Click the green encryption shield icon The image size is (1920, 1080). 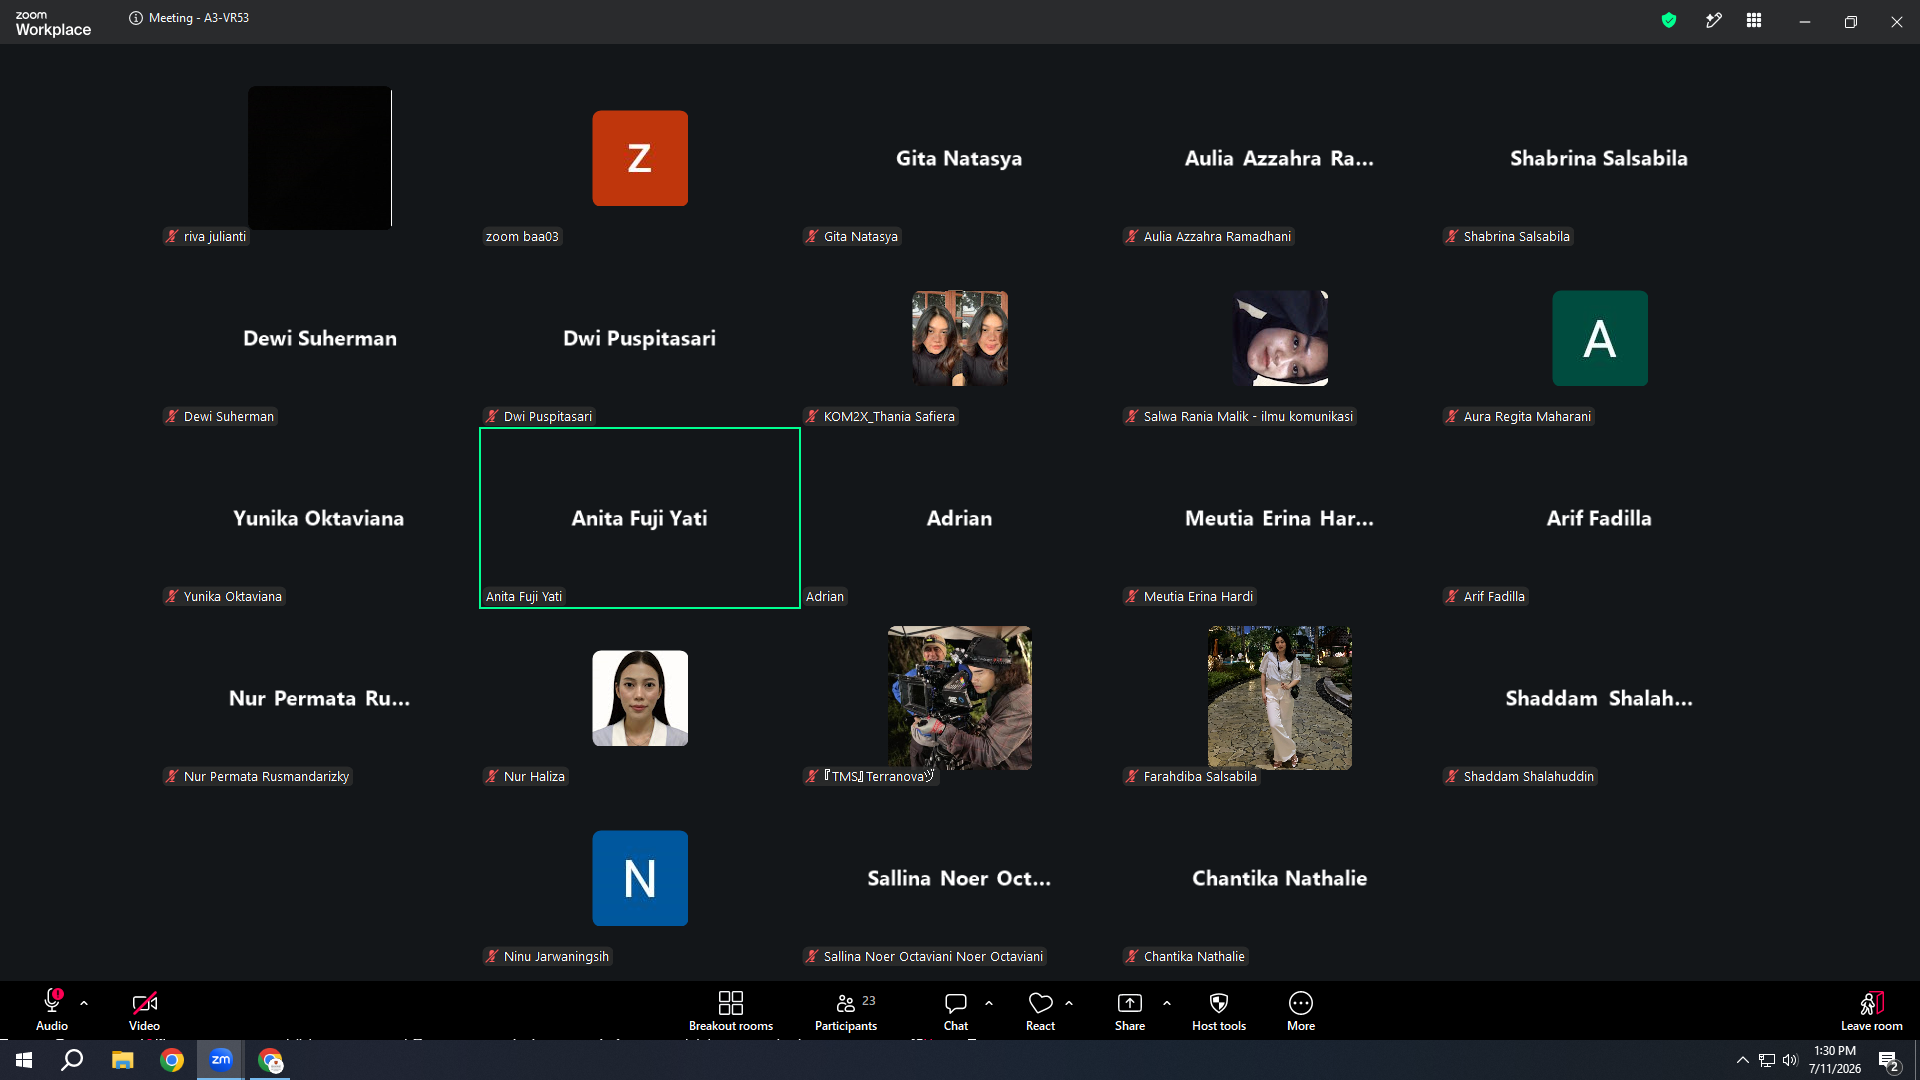1669,20
